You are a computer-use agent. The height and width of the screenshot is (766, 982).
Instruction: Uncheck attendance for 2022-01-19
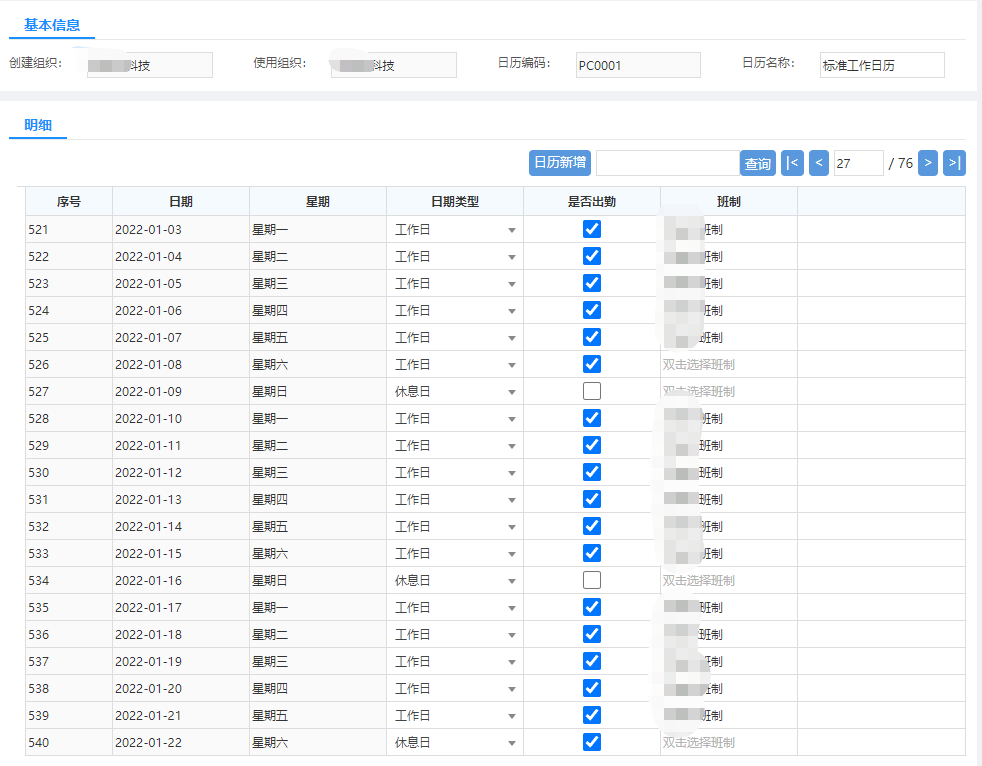592,661
